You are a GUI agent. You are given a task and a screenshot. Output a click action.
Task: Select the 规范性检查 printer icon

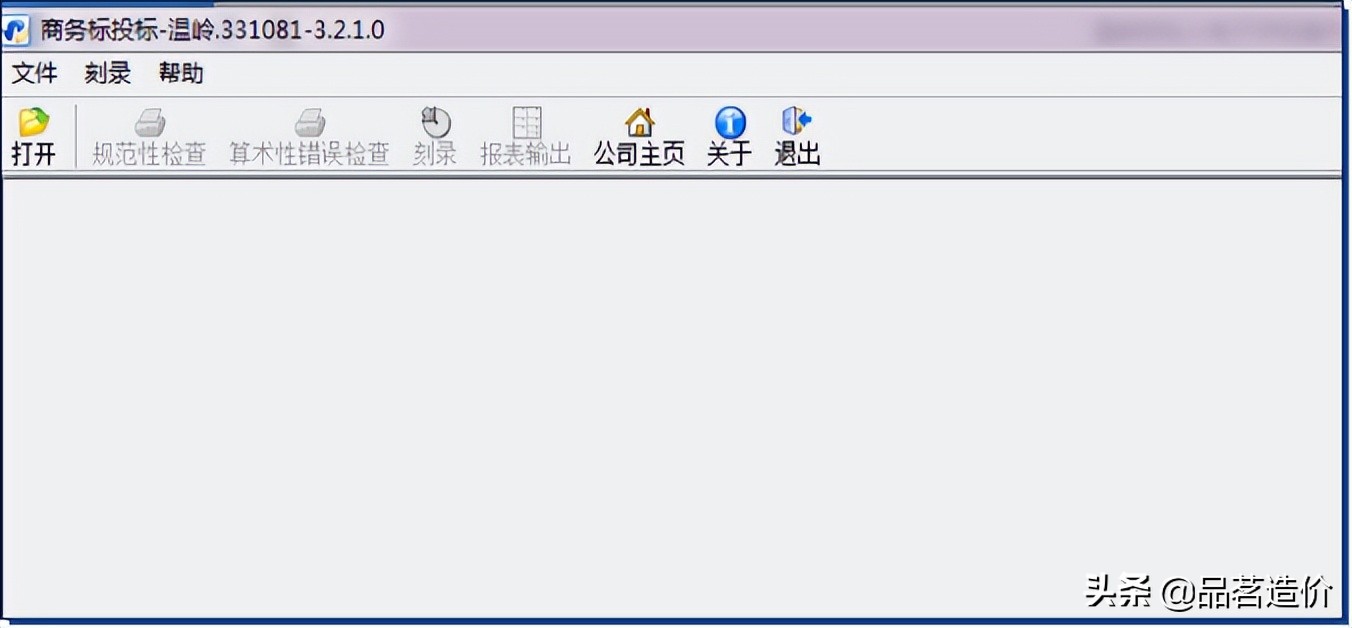[150, 122]
